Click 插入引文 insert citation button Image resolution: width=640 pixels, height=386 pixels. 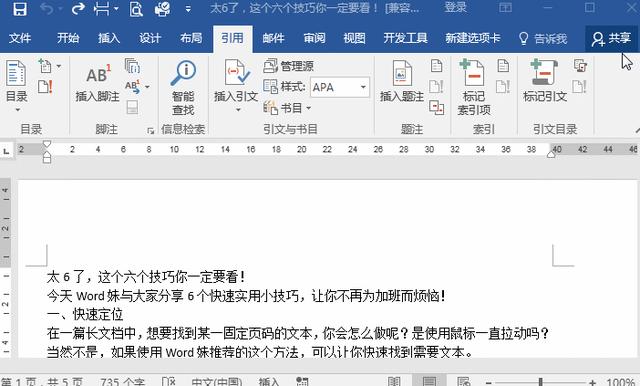point(236,86)
